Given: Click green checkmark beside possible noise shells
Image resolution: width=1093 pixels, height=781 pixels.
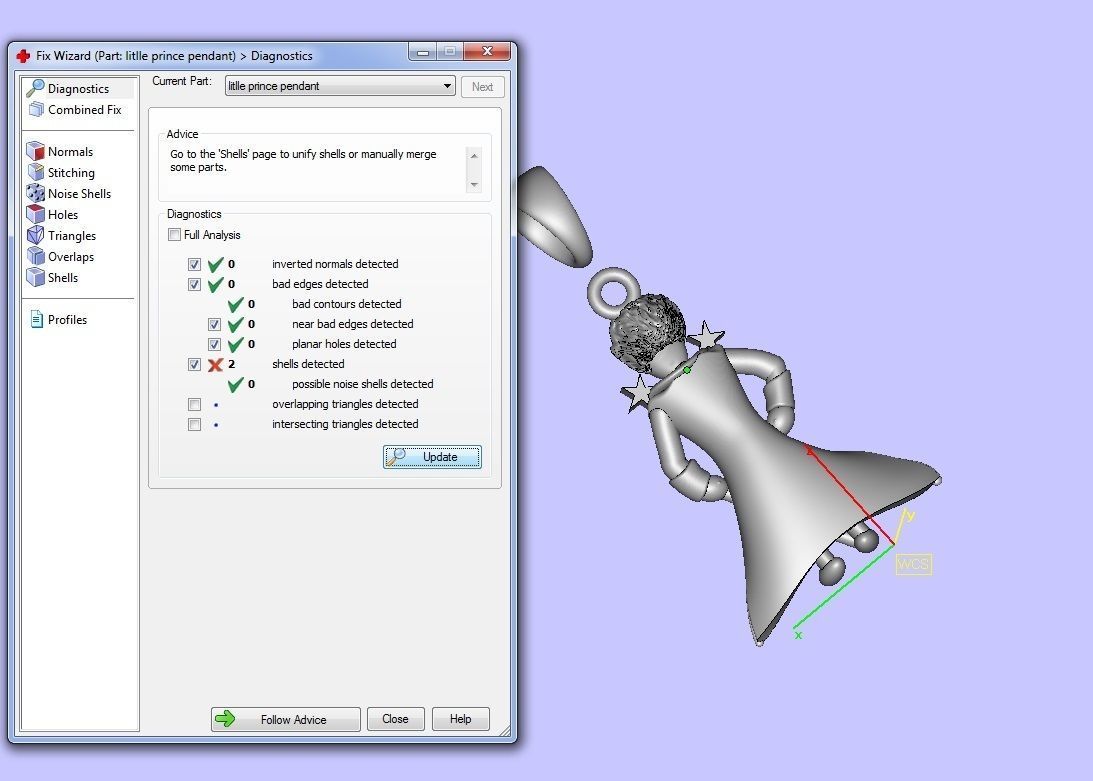Looking at the screenshot, I should point(236,384).
